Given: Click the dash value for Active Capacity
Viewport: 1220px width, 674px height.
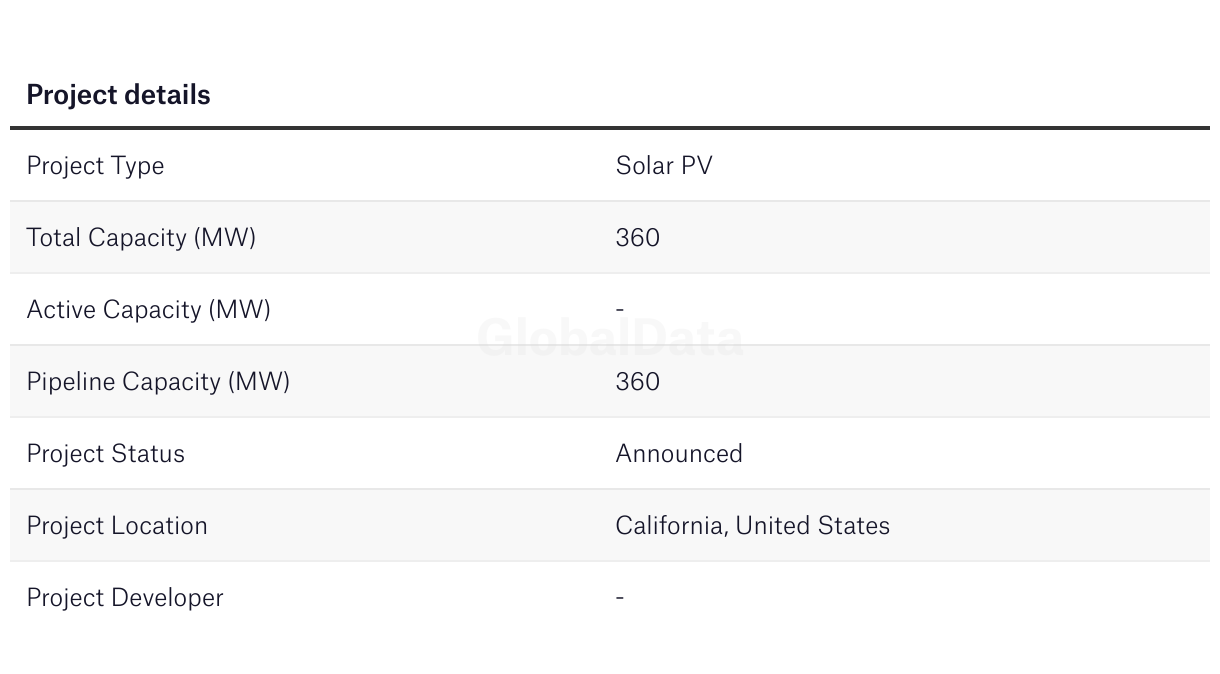Looking at the screenshot, I should (x=620, y=310).
